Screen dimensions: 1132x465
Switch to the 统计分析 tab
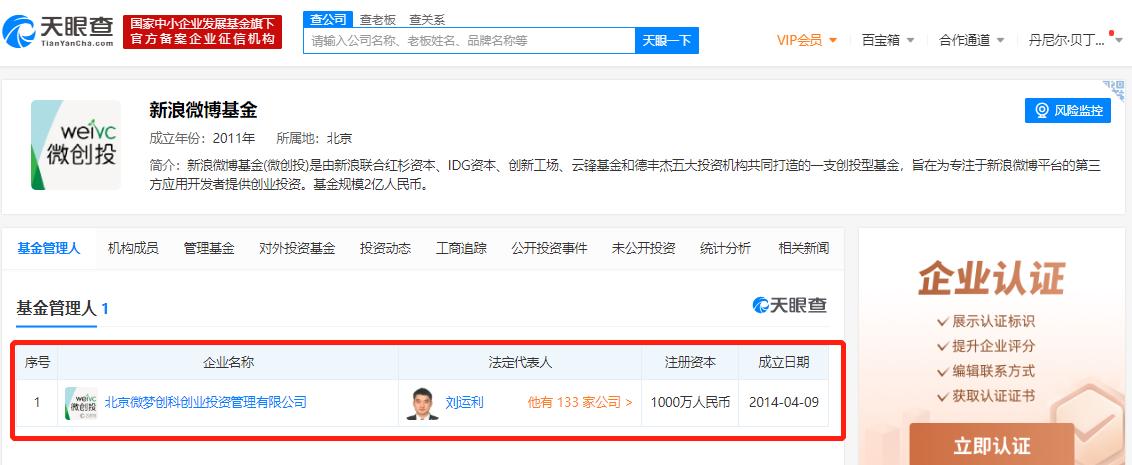pos(726,248)
